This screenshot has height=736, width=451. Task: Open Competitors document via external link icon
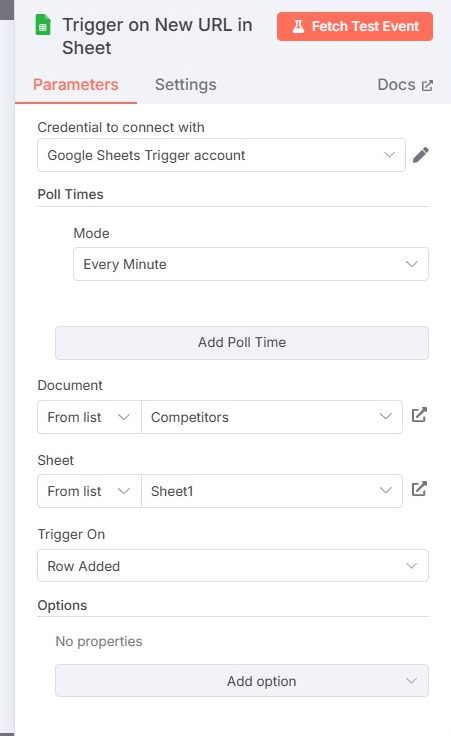point(419,415)
